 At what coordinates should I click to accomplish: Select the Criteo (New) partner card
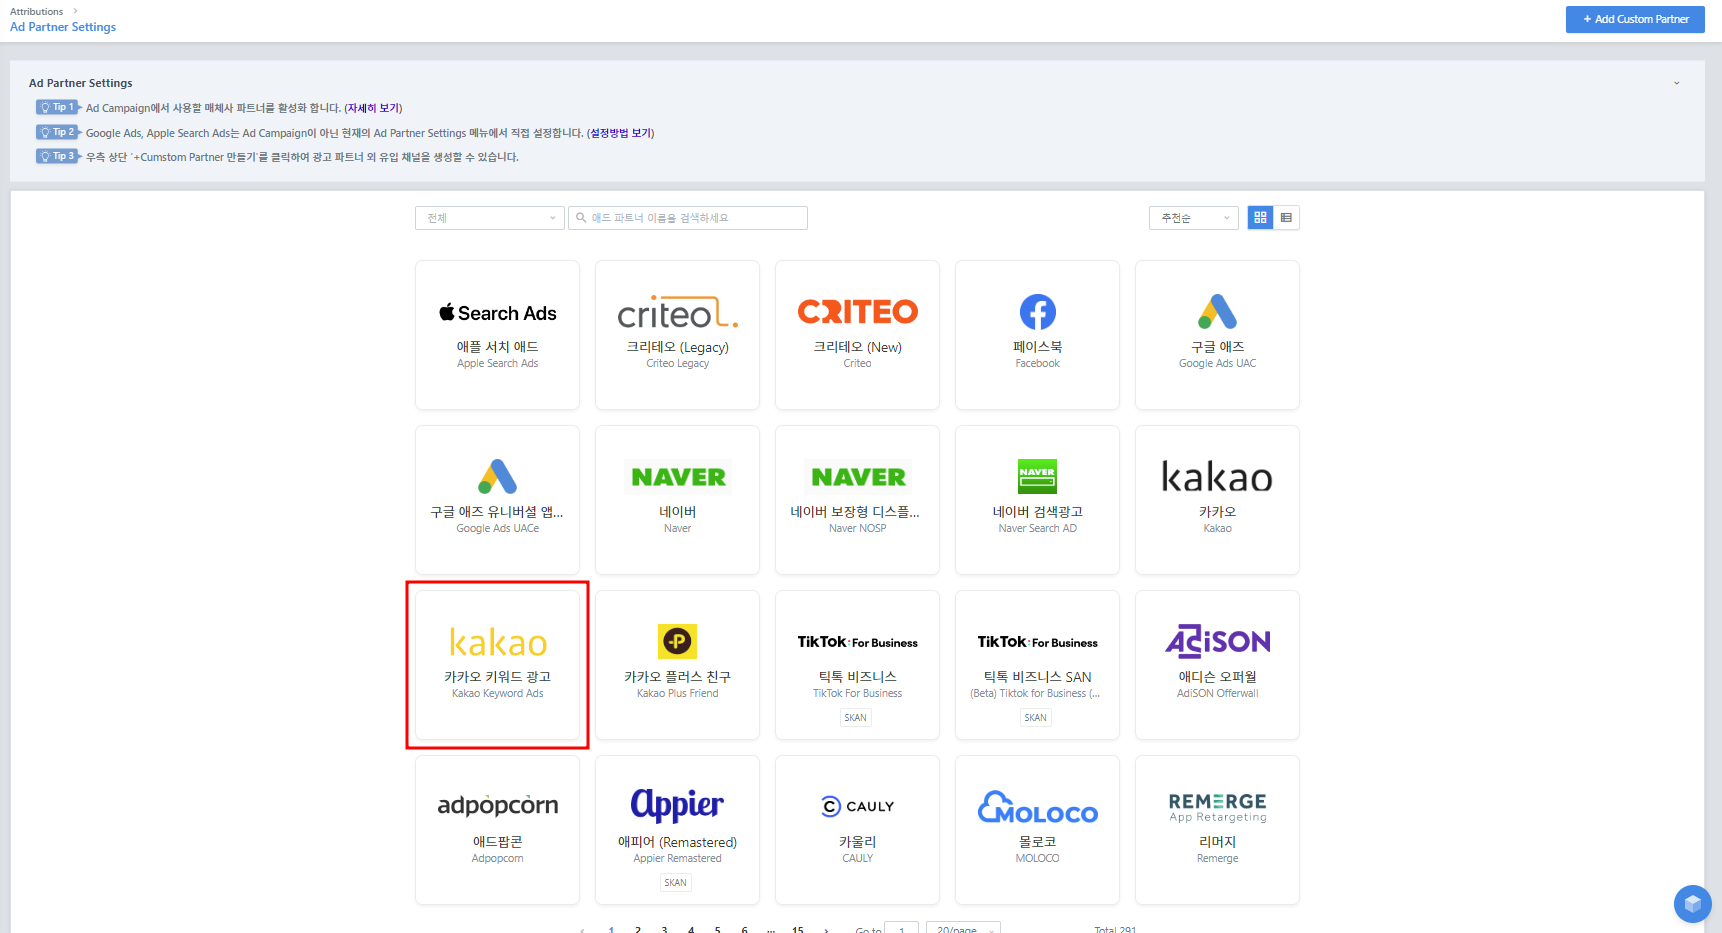coord(857,335)
